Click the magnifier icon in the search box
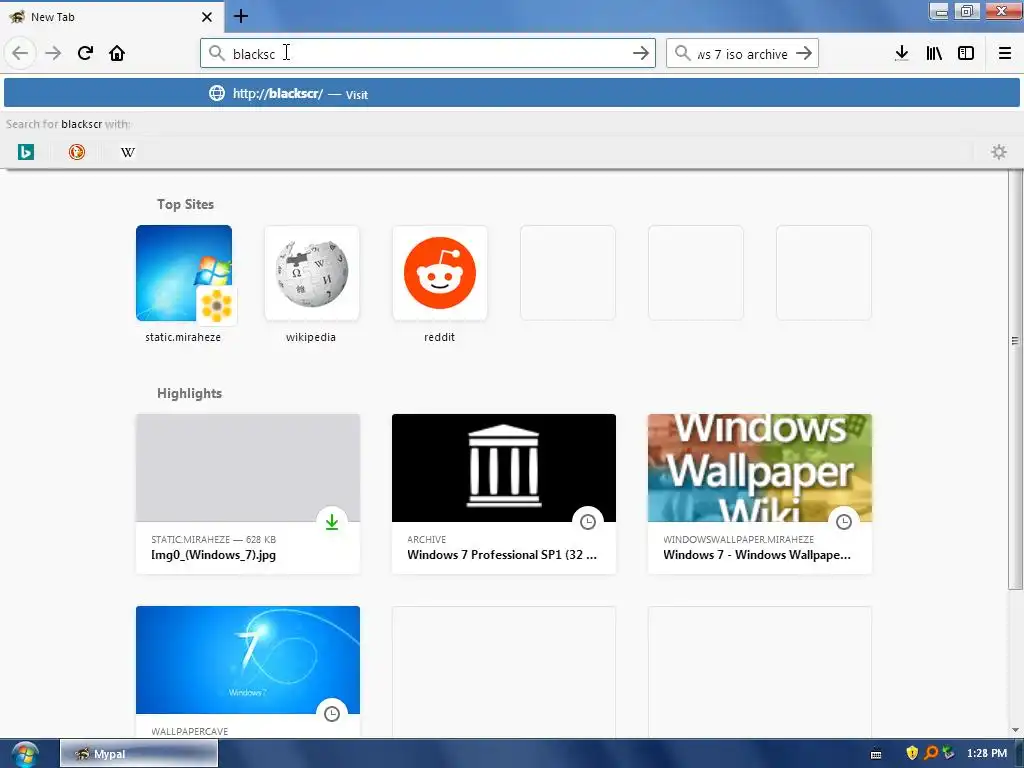Viewport: 1024px width, 768px height. (x=682, y=53)
